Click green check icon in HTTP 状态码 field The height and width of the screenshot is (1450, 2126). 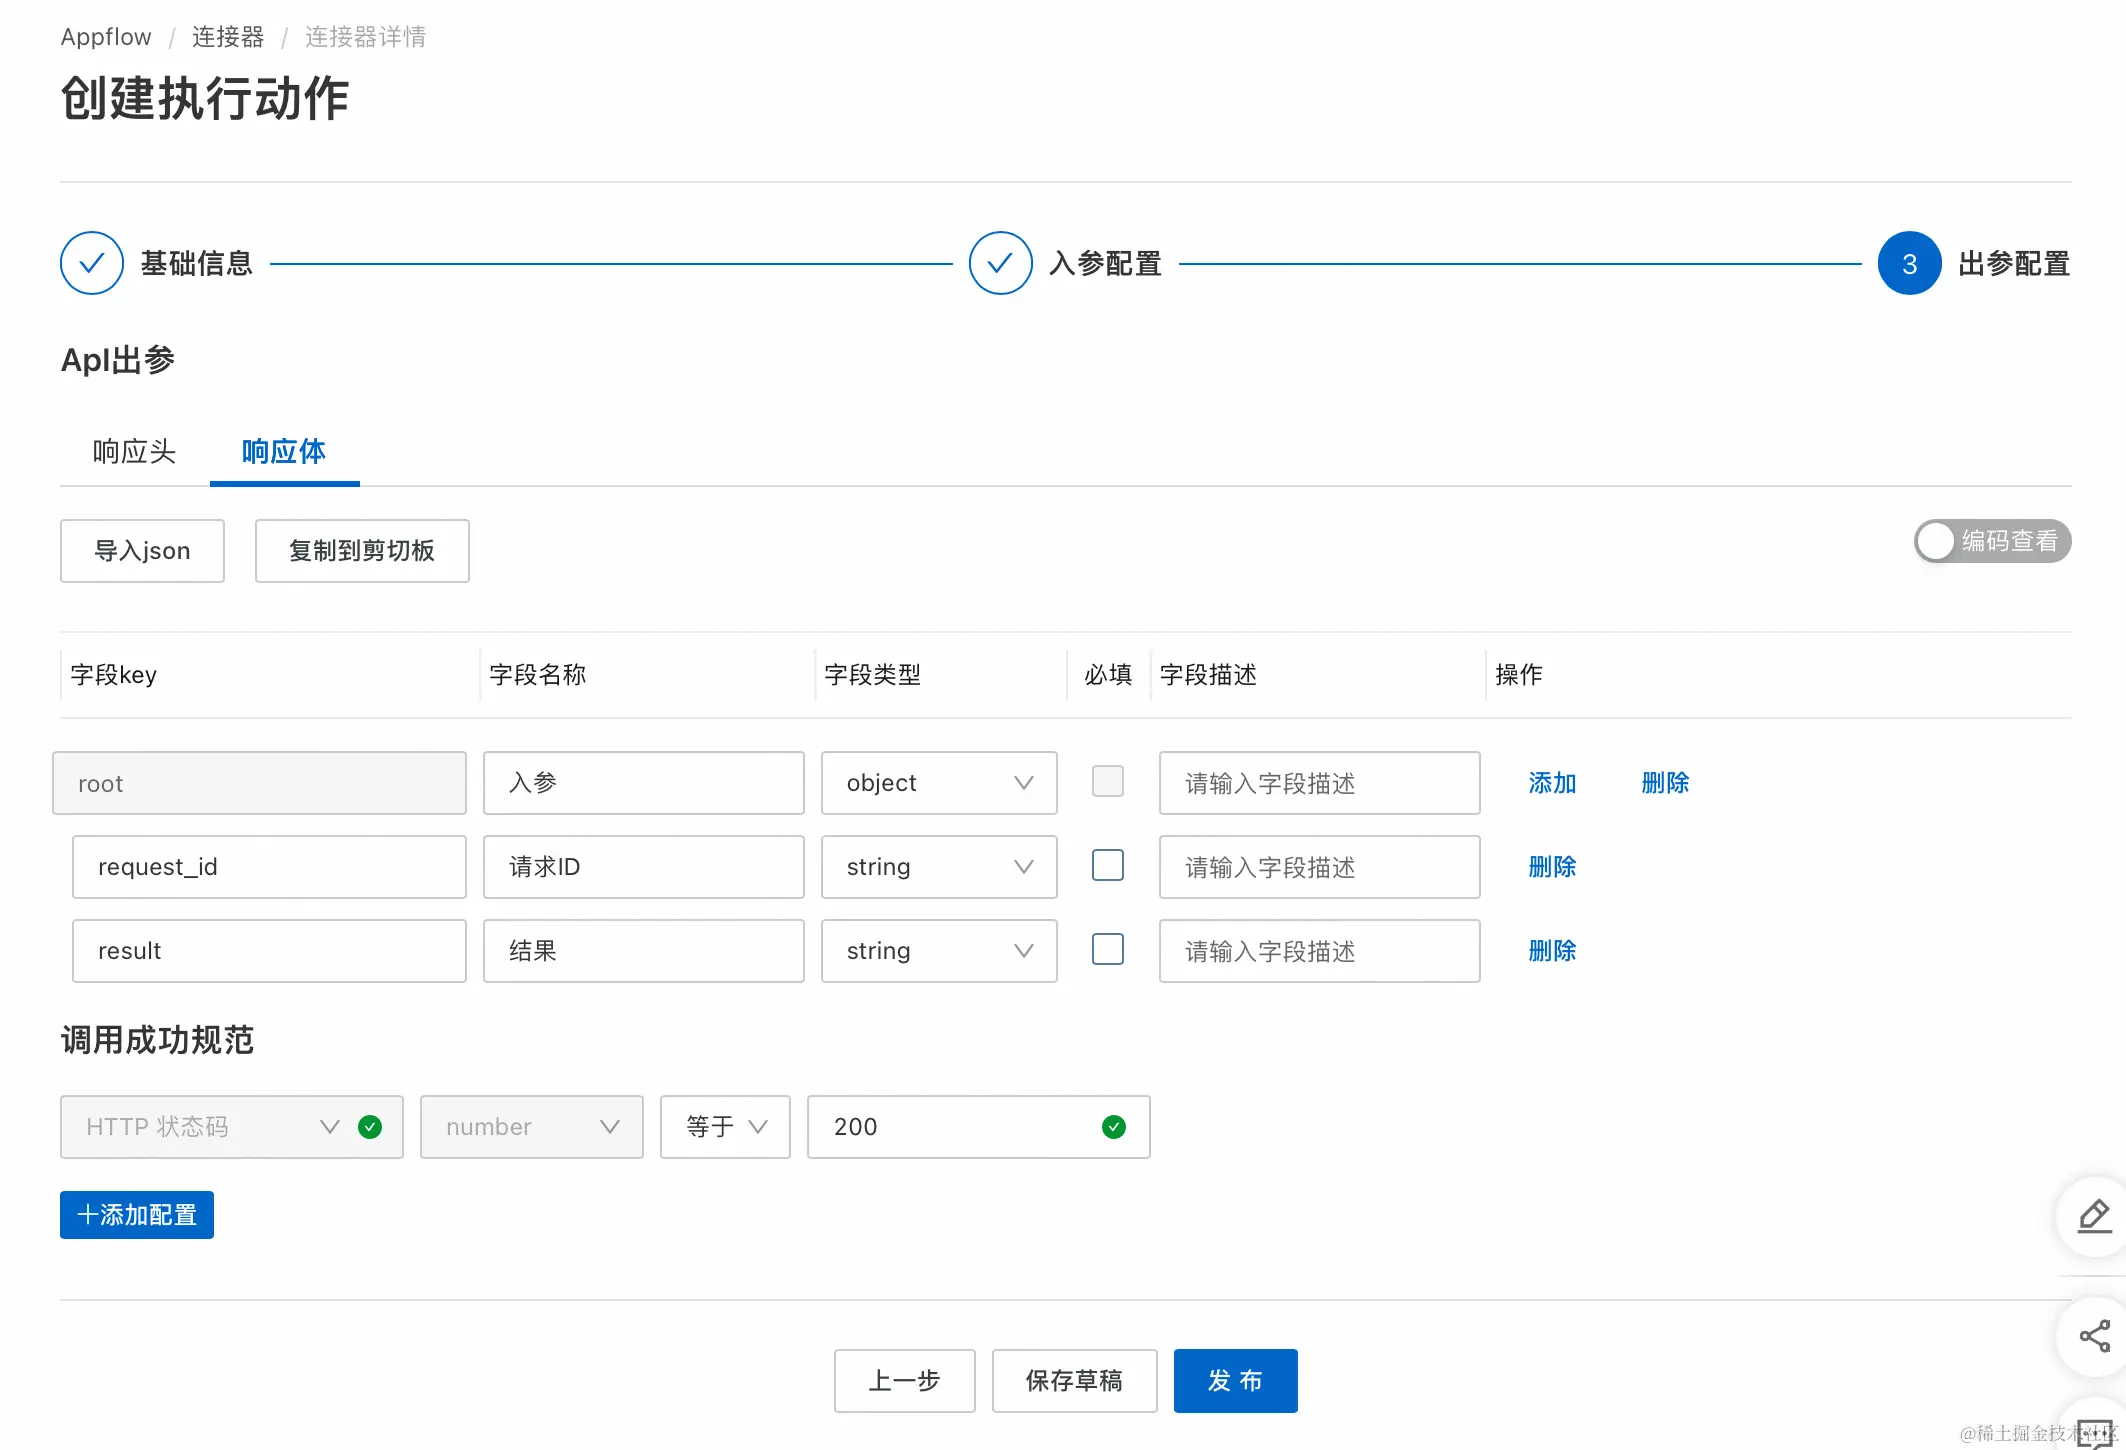pyautogui.click(x=370, y=1127)
